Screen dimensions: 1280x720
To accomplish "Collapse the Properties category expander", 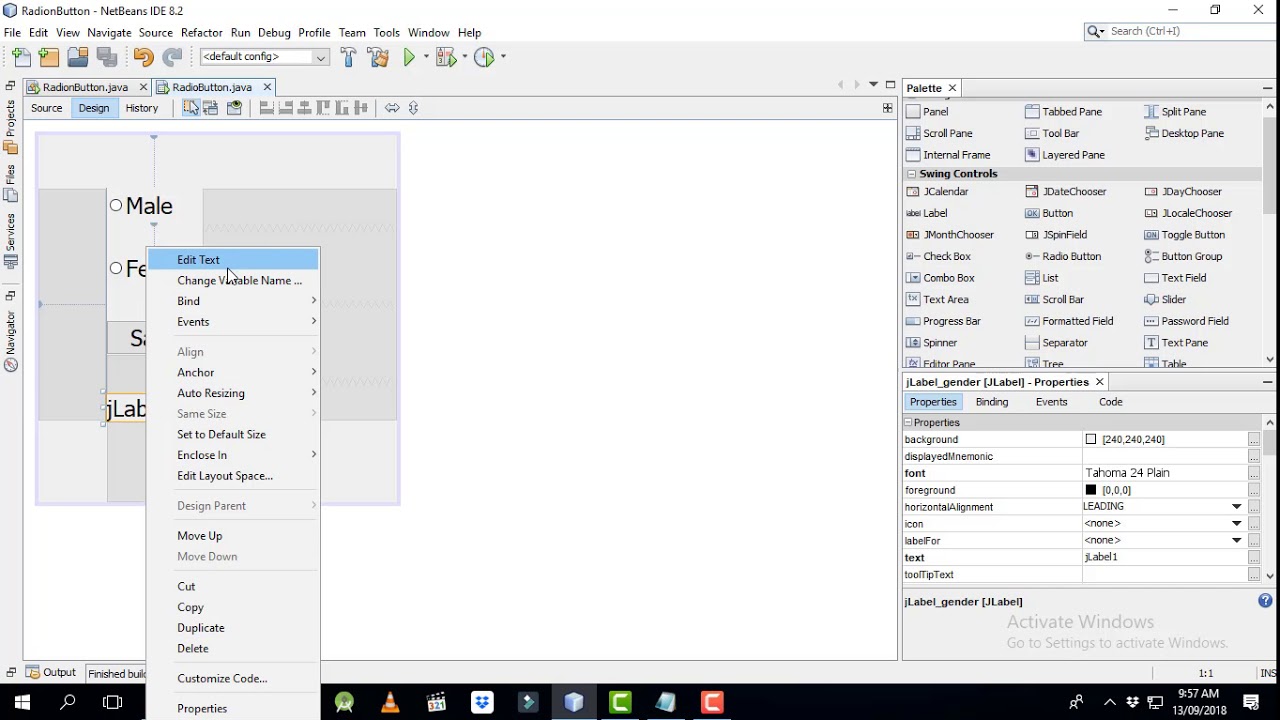I will coord(908,423).
